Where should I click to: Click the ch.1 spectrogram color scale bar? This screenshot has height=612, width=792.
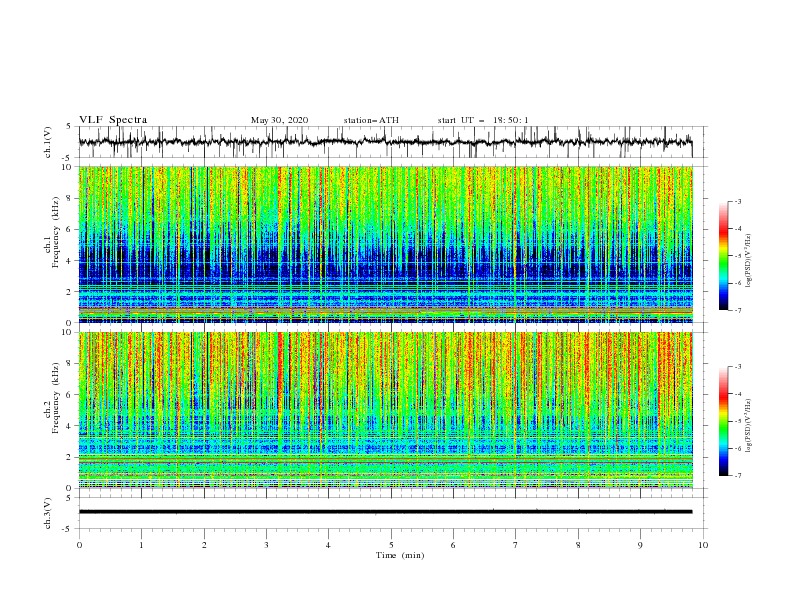click(723, 255)
